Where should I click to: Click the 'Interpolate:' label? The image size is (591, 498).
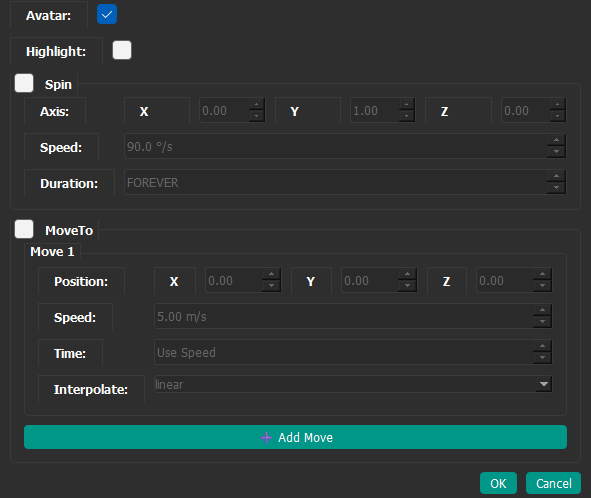click(91, 389)
